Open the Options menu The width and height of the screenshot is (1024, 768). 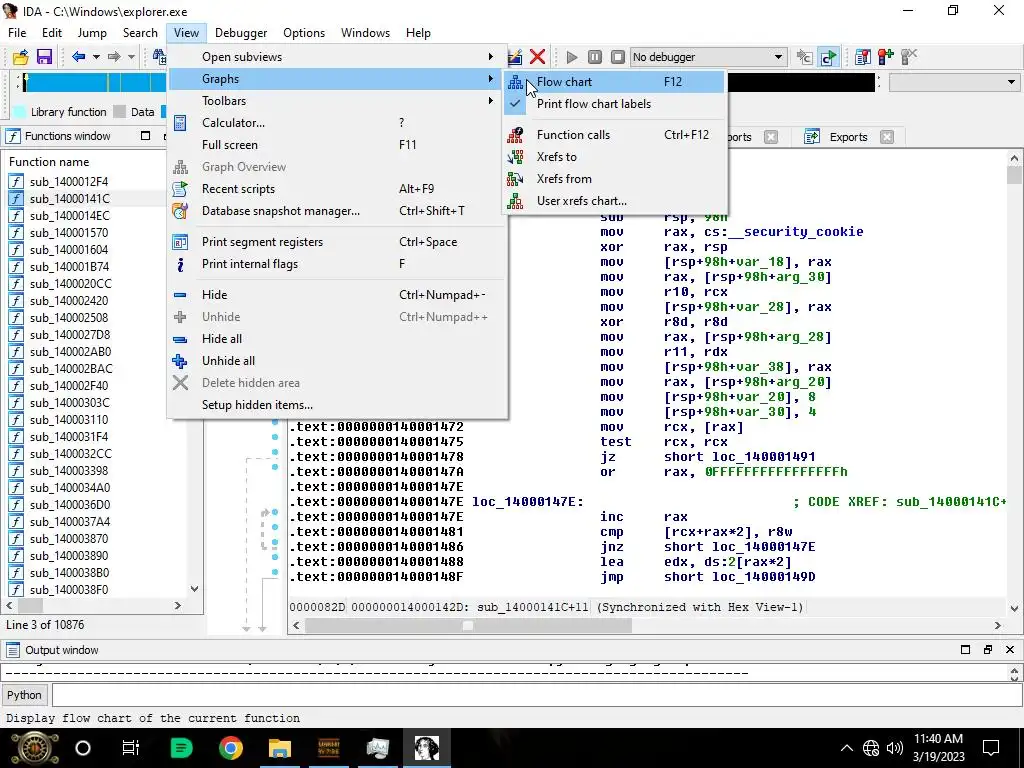pyautogui.click(x=304, y=33)
